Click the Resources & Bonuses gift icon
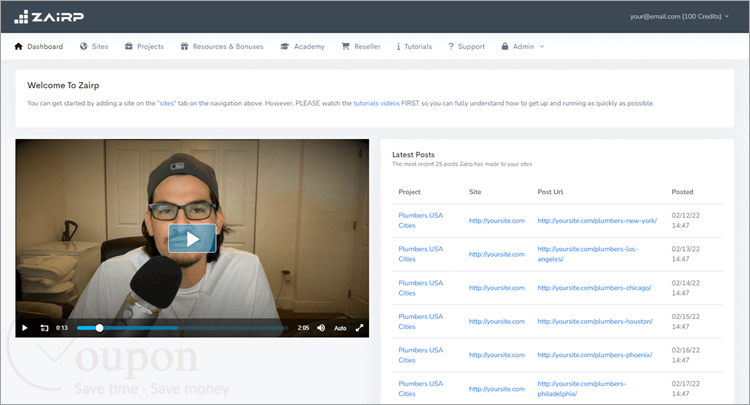 coord(184,46)
